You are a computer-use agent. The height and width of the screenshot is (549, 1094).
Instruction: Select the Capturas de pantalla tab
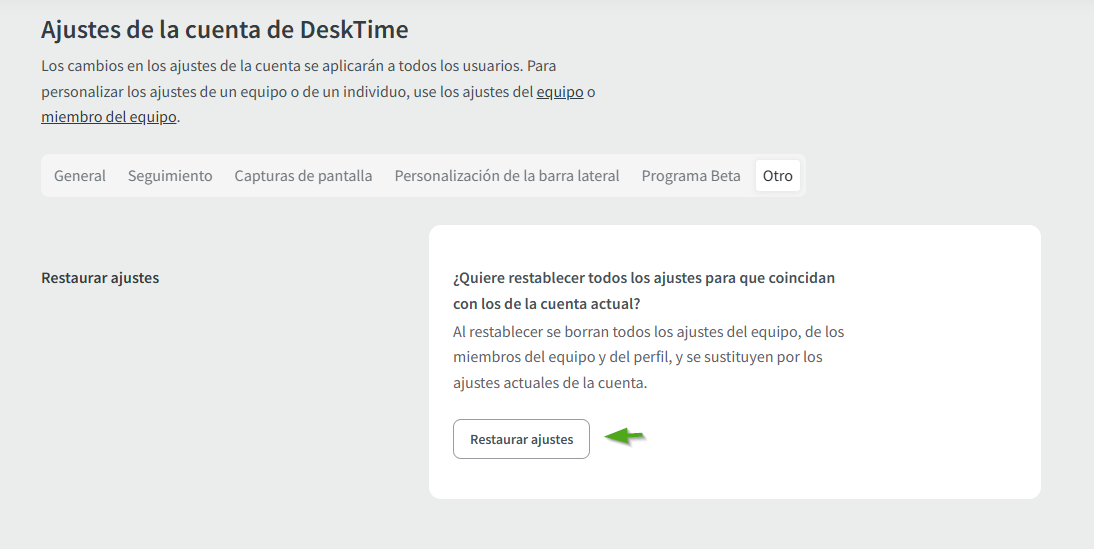(303, 176)
